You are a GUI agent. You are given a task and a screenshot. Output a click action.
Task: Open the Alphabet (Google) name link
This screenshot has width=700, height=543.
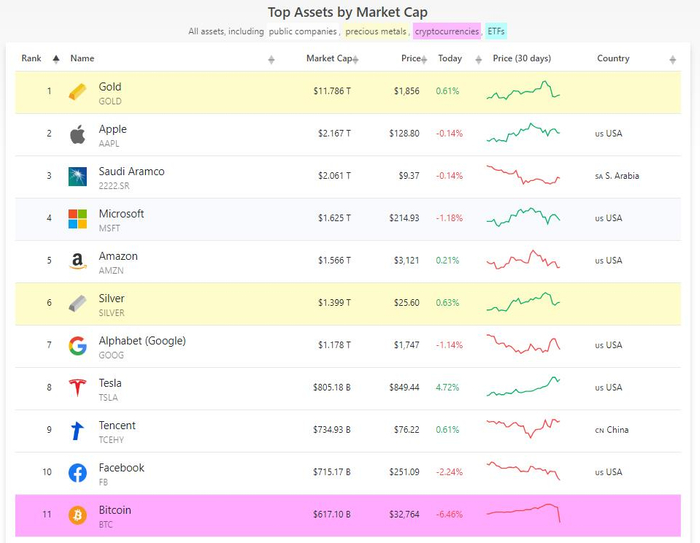tap(142, 341)
